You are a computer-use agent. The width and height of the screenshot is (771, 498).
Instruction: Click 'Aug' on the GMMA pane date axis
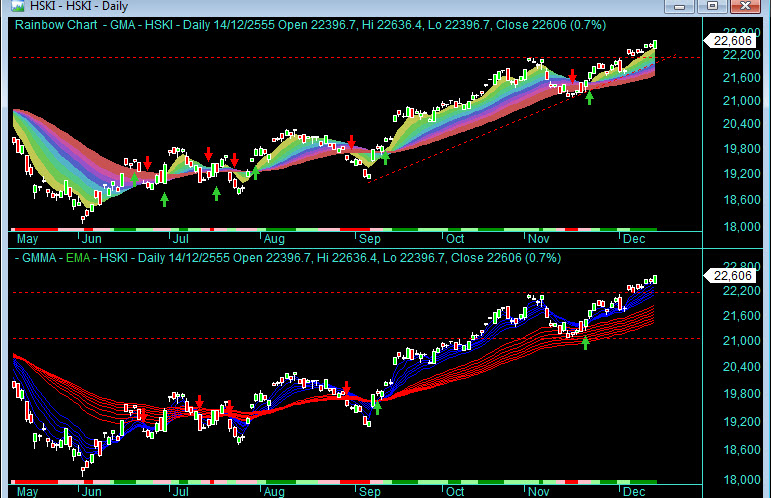click(x=274, y=492)
